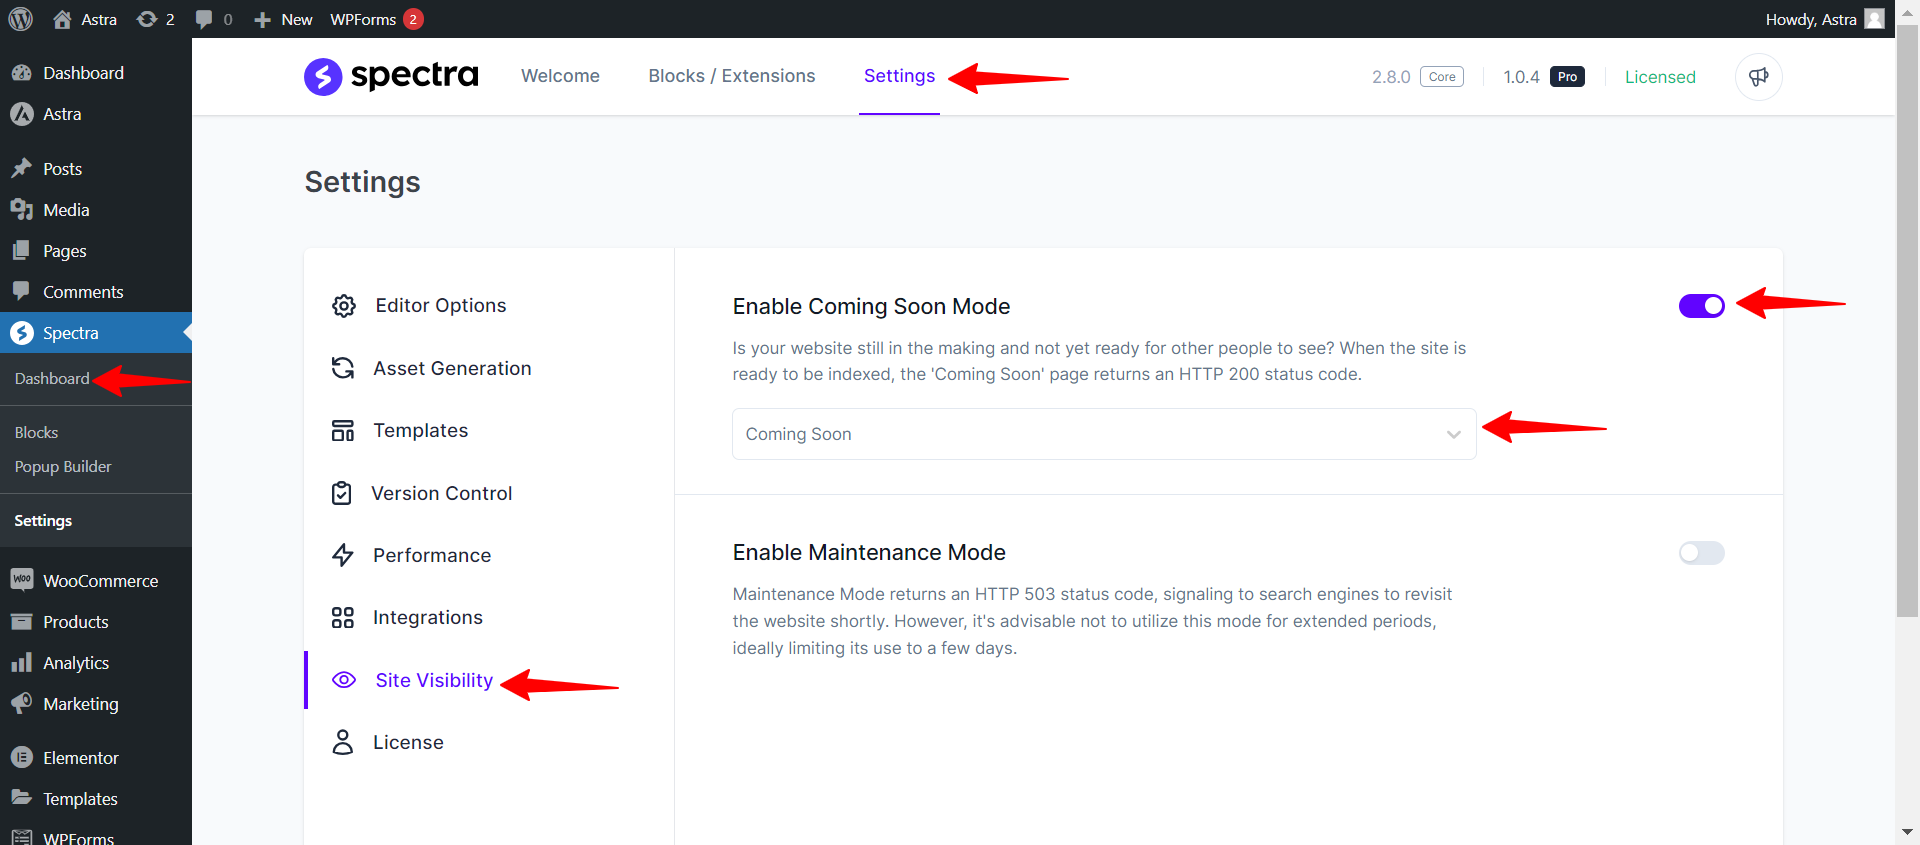Click the Editor Options gear icon
Viewport: 1920px width, 845px height.
point(344,306)
